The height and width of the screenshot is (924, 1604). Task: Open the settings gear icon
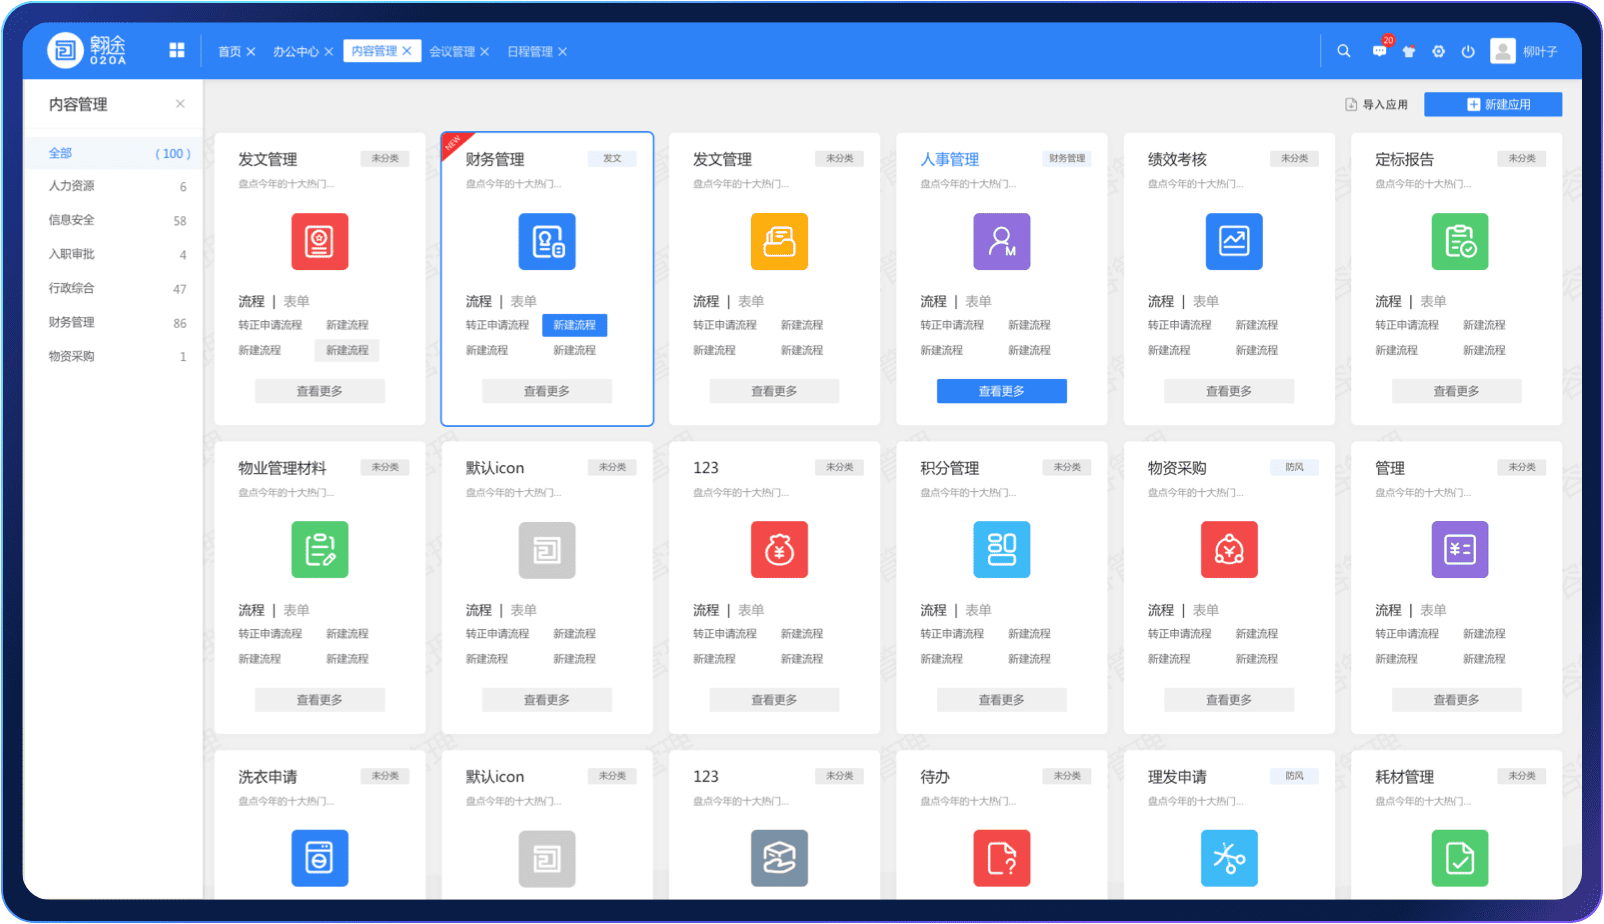pos(1439,51)
